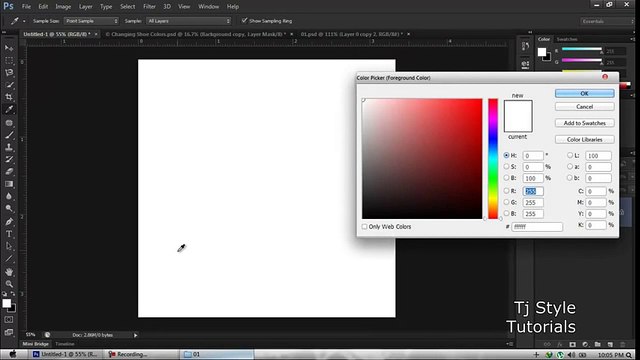Select the R red radio button

[x=506, y=191]
